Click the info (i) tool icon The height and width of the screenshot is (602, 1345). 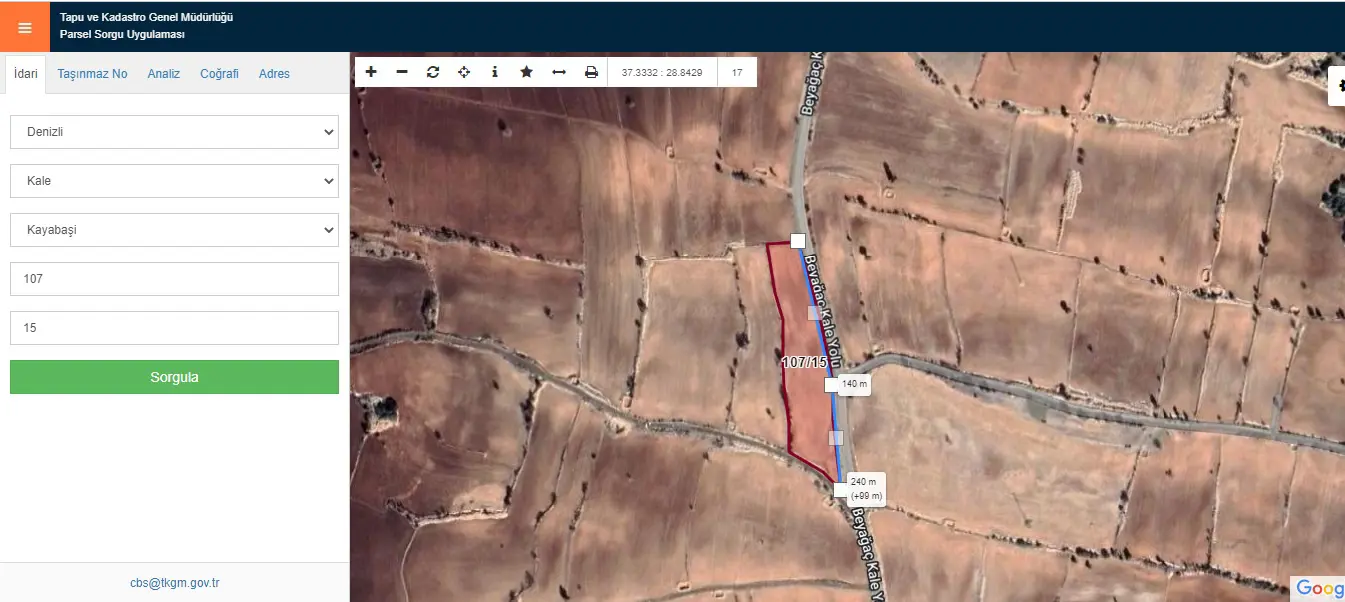click(x=495, y=72)
